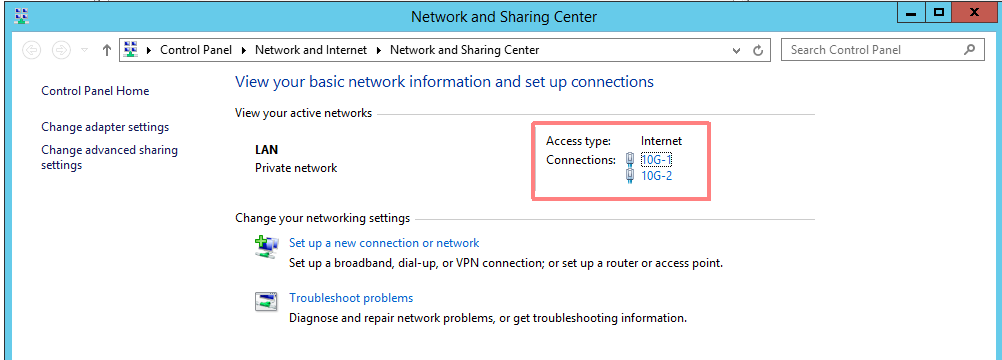This screenshot has height=360, width=1002.
Task: Refresh the Network and Sharing Center
Action: [x=758, y=51]
